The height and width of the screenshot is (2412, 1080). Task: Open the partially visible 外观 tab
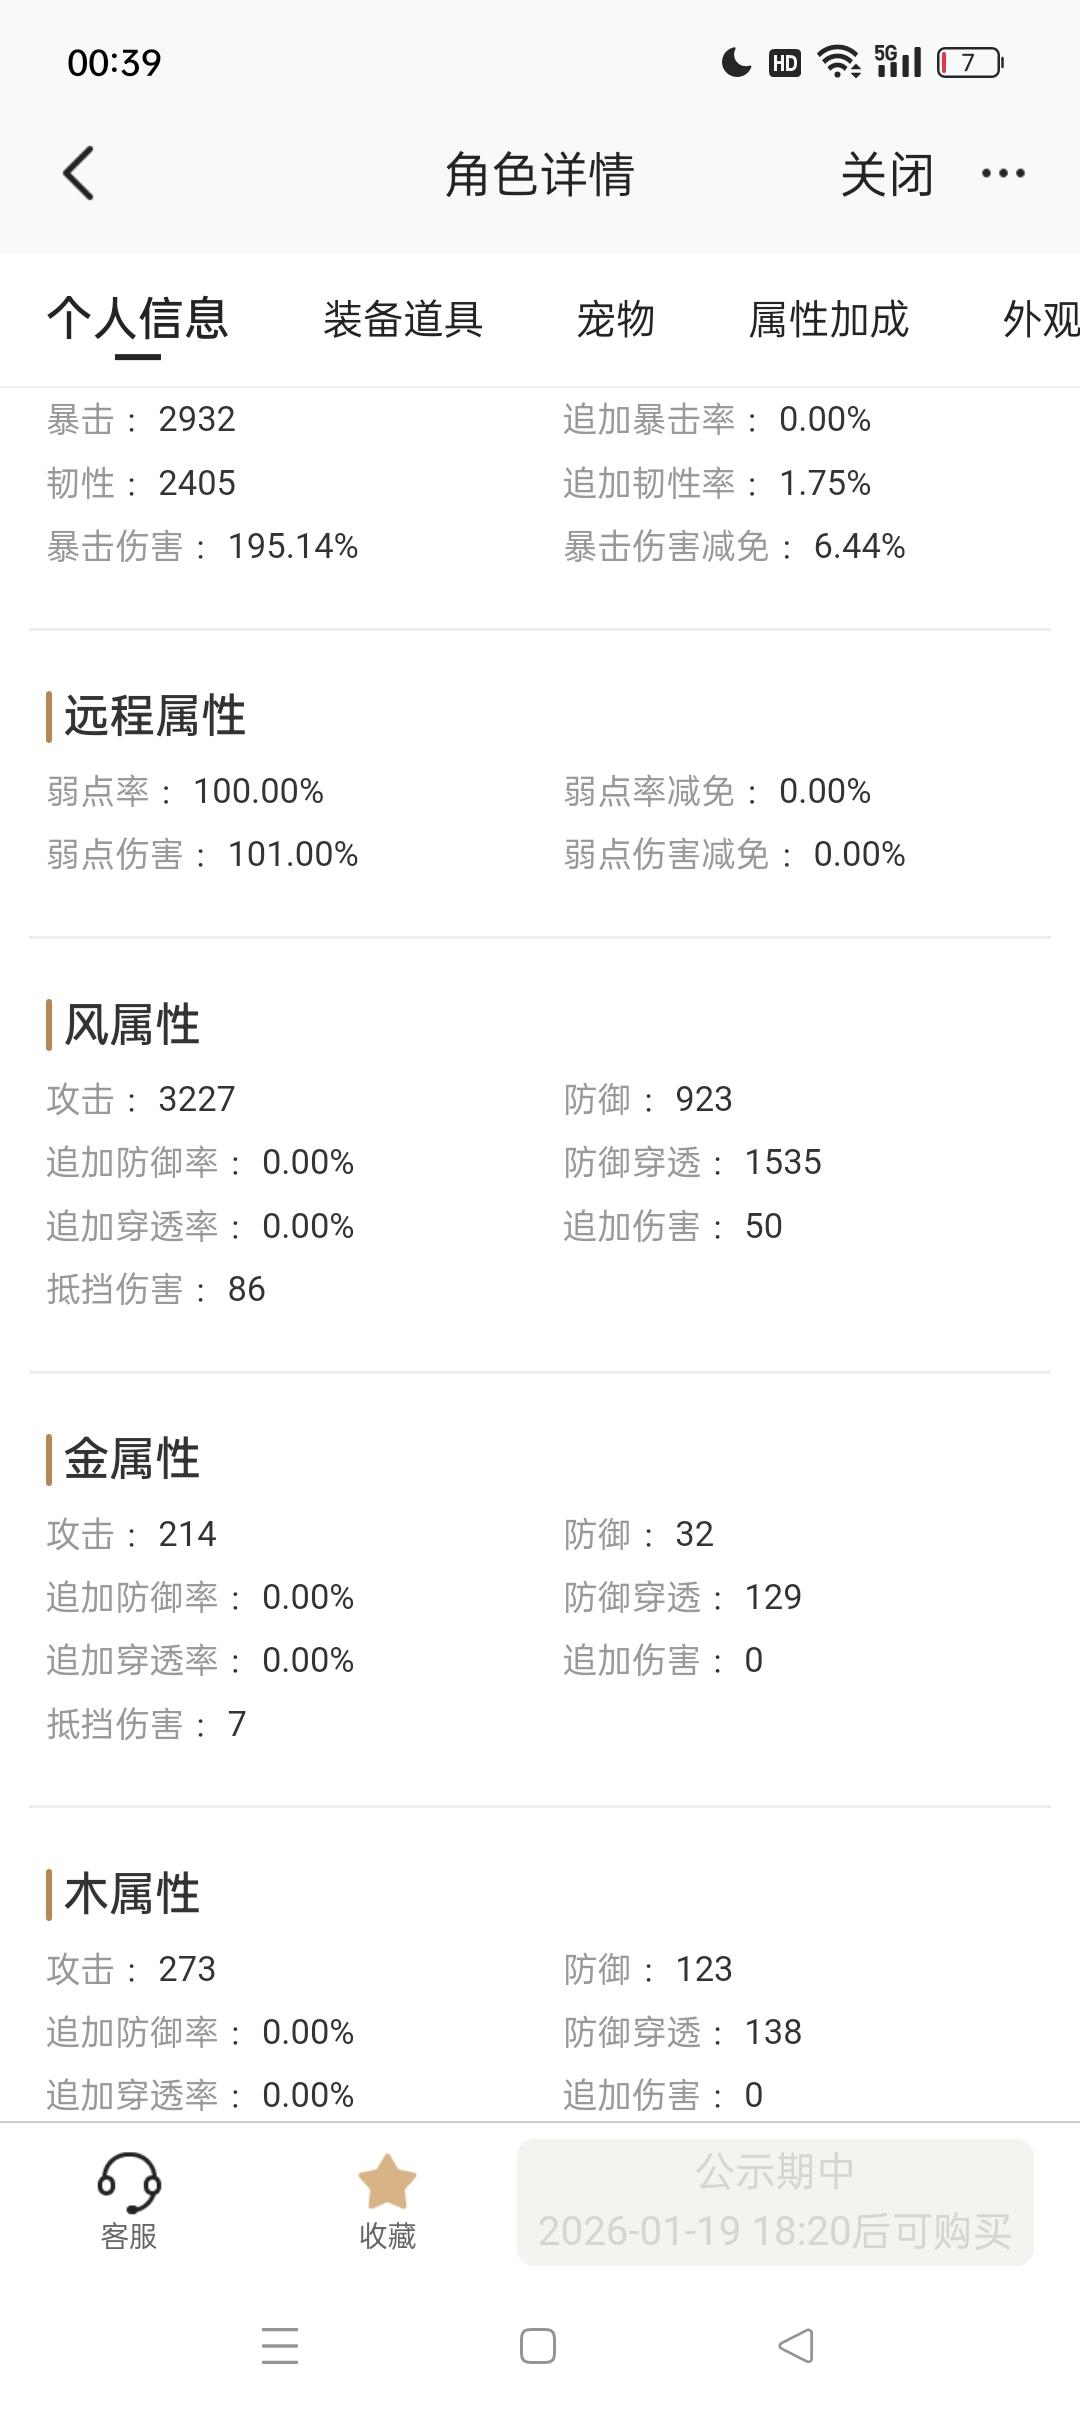pos(1040,320)
